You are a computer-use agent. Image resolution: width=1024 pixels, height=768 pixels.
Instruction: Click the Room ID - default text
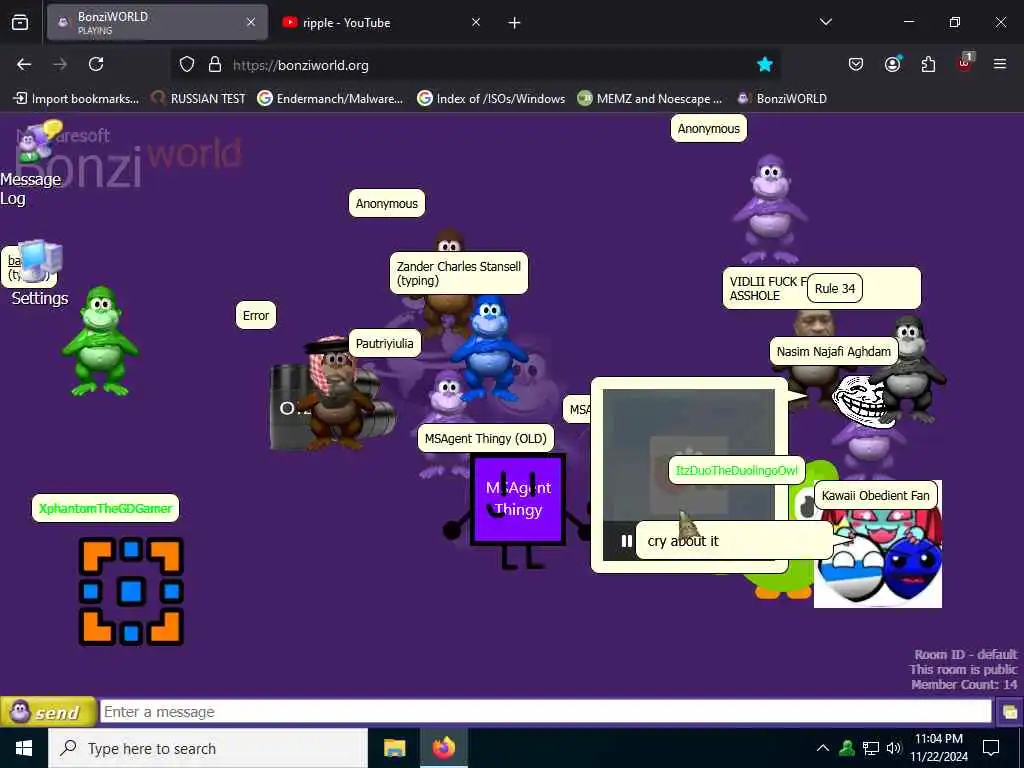(x=965, y=654)
